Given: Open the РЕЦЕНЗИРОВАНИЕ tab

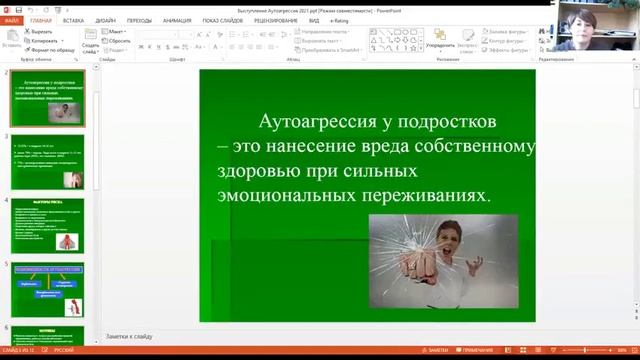Looking at the screenshot, I should pyautogui.click(x=276, y=20).
